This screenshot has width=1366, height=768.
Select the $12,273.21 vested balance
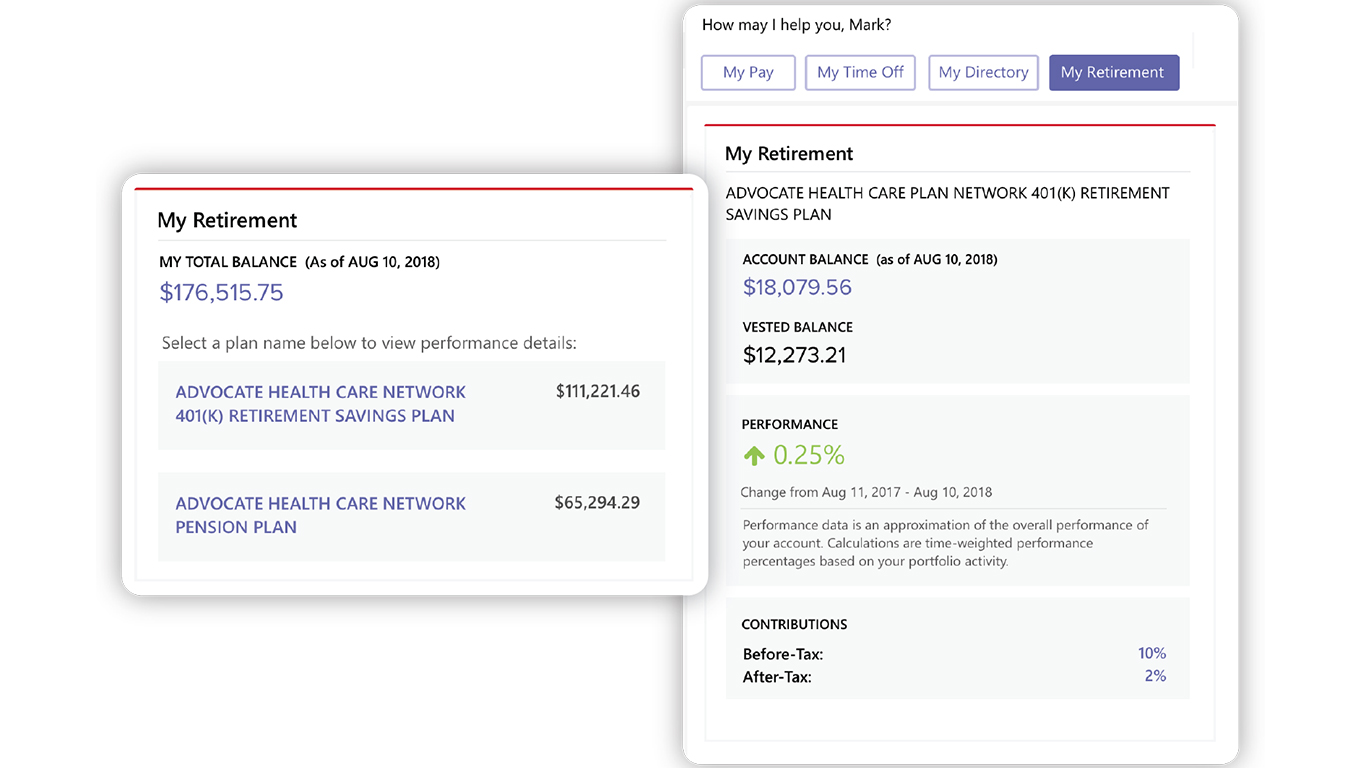(794, 355)
